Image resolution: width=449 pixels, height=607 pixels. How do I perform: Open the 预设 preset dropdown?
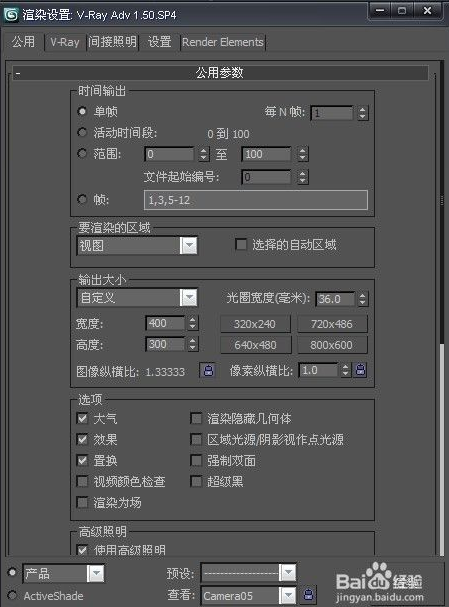tap(248, 573)
